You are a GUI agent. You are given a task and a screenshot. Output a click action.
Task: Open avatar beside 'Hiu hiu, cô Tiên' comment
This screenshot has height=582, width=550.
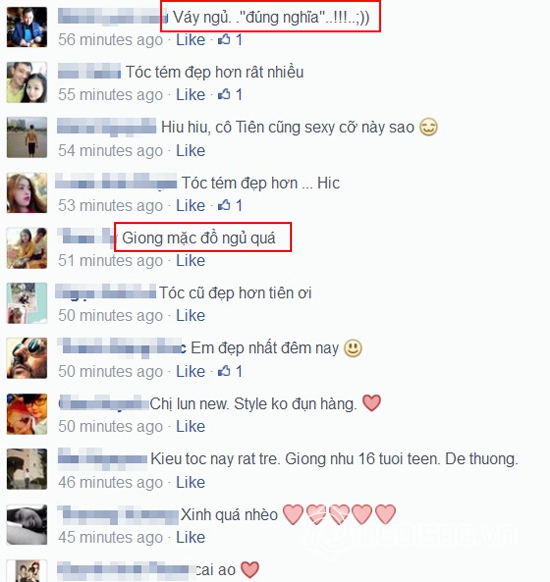27,137
